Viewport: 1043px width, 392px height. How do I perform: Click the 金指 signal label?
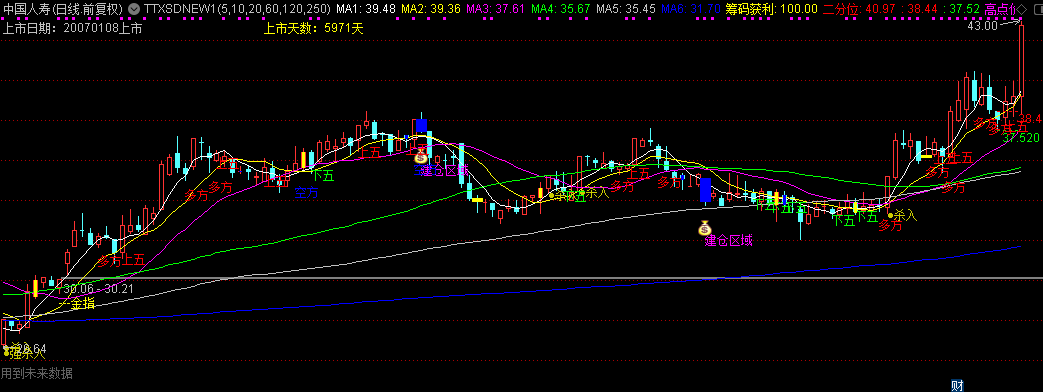[x=83, y=304]
